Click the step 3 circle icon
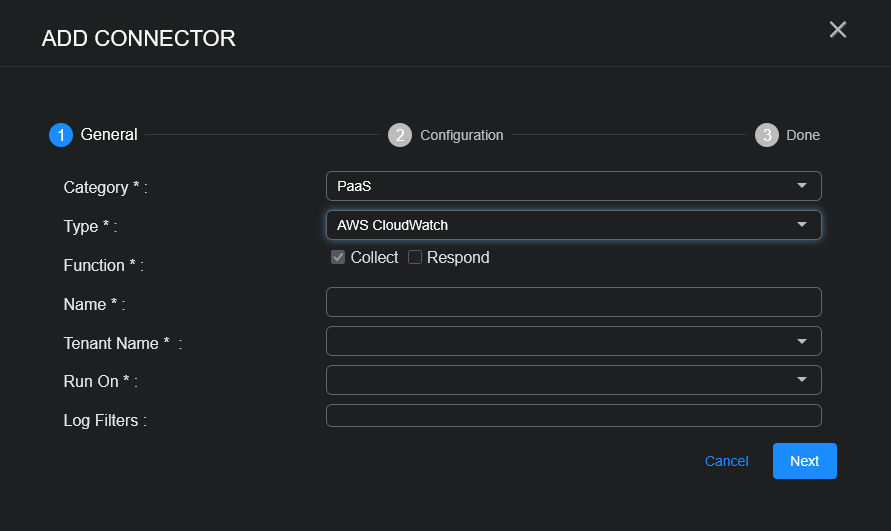The width and height of the screenshot is (891, 531). click(x=767, y=135)
